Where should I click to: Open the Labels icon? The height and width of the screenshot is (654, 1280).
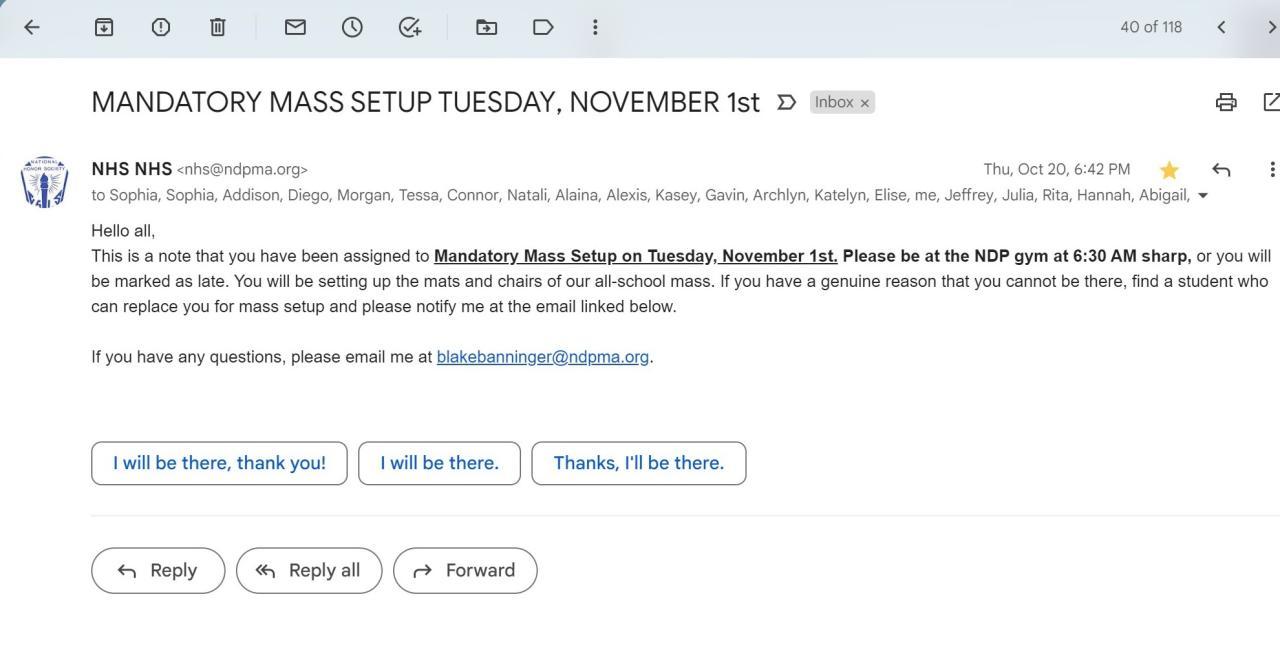(x=543, y=27)
